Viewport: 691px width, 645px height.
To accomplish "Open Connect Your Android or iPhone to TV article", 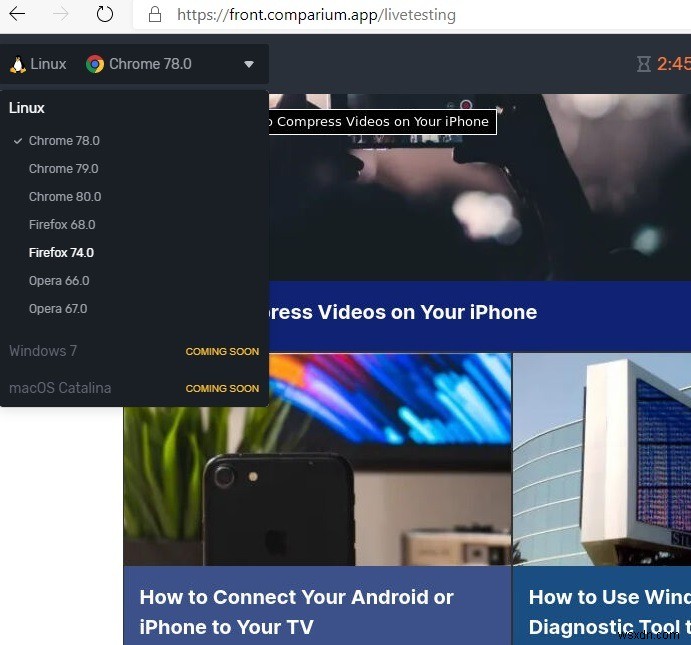I will (x=296, y=612).
